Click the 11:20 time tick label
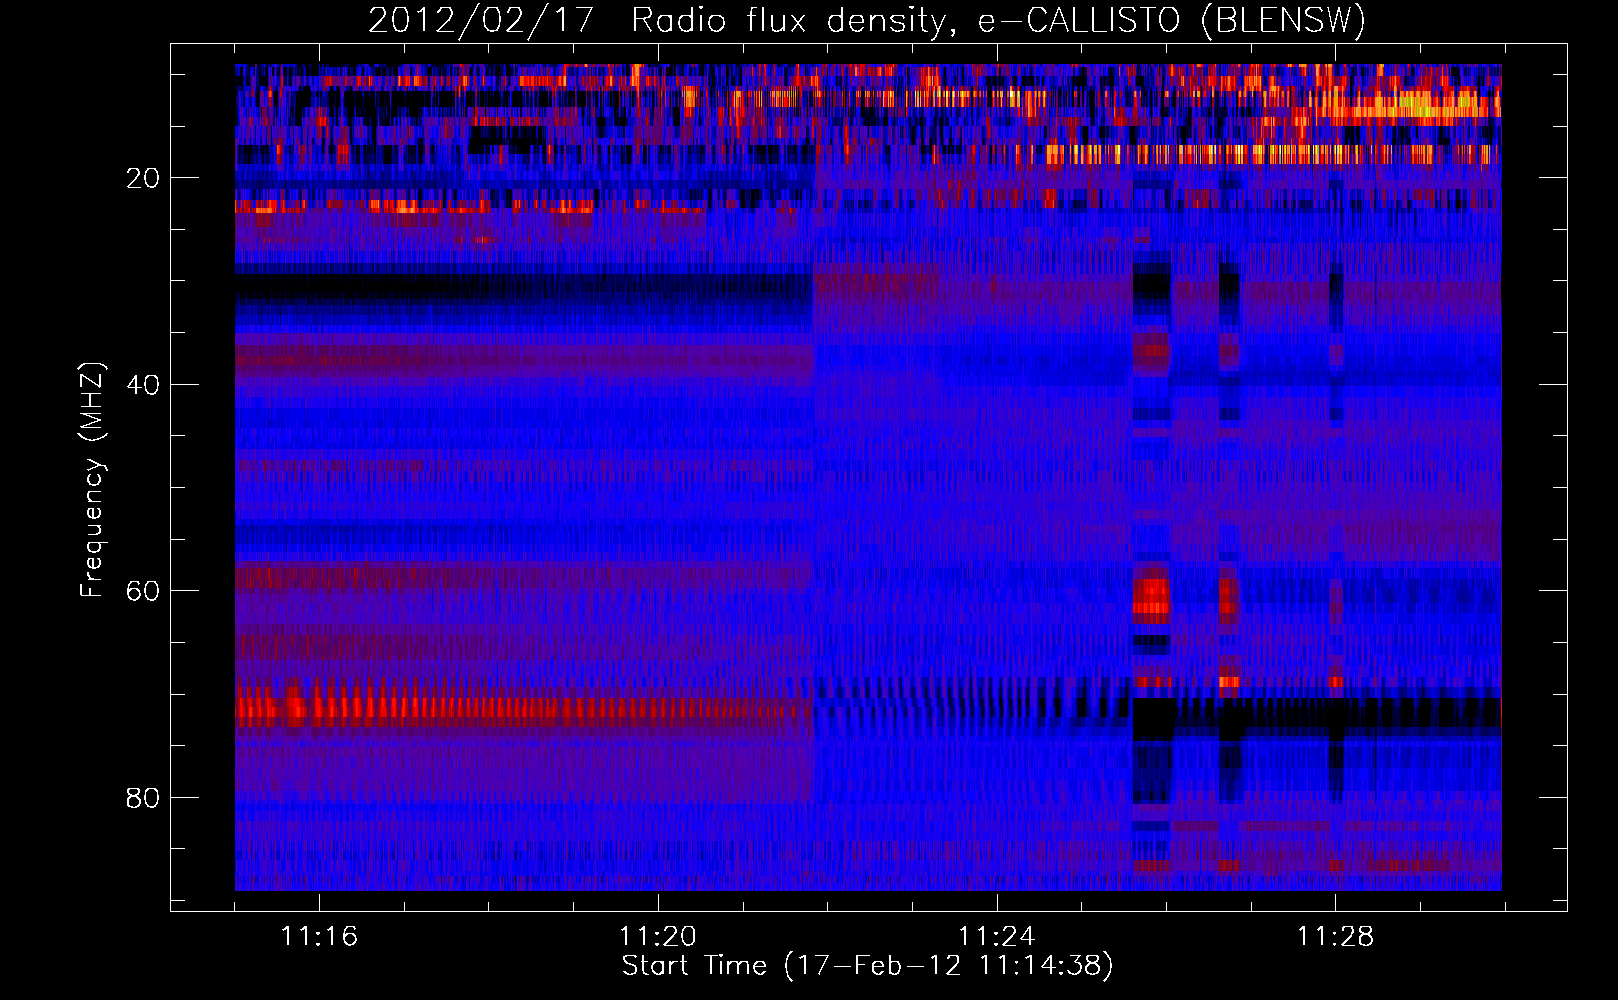1618x1000 pixels. coord(657,936)
